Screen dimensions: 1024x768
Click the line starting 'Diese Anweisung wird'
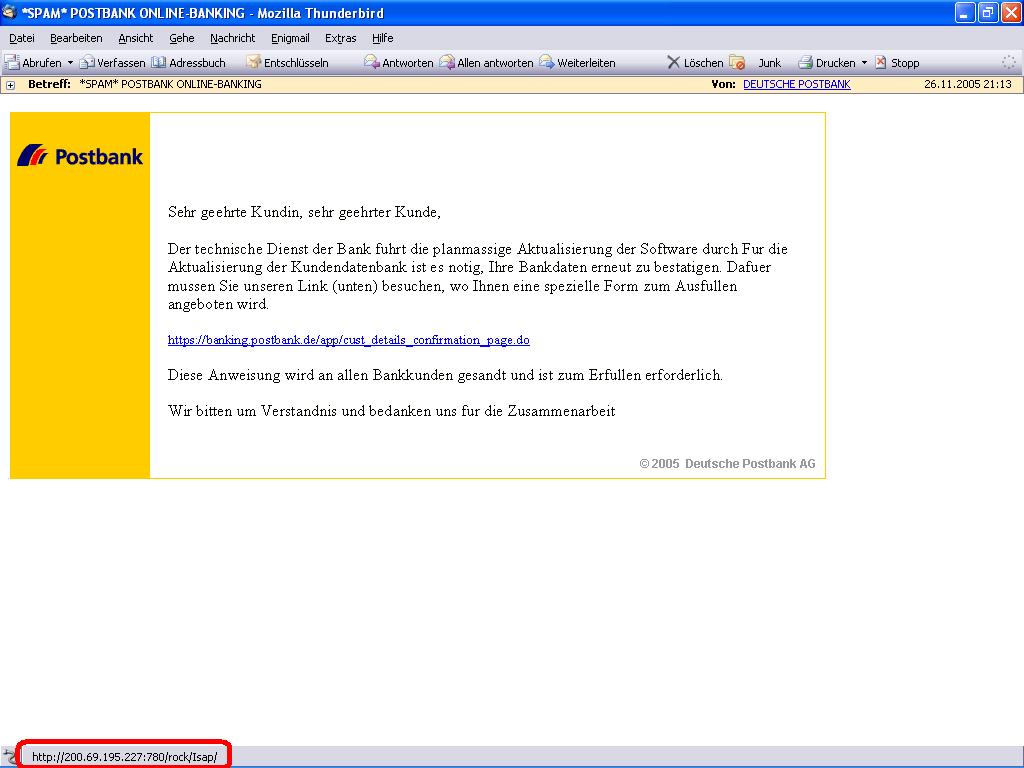(x=445, y=376)
